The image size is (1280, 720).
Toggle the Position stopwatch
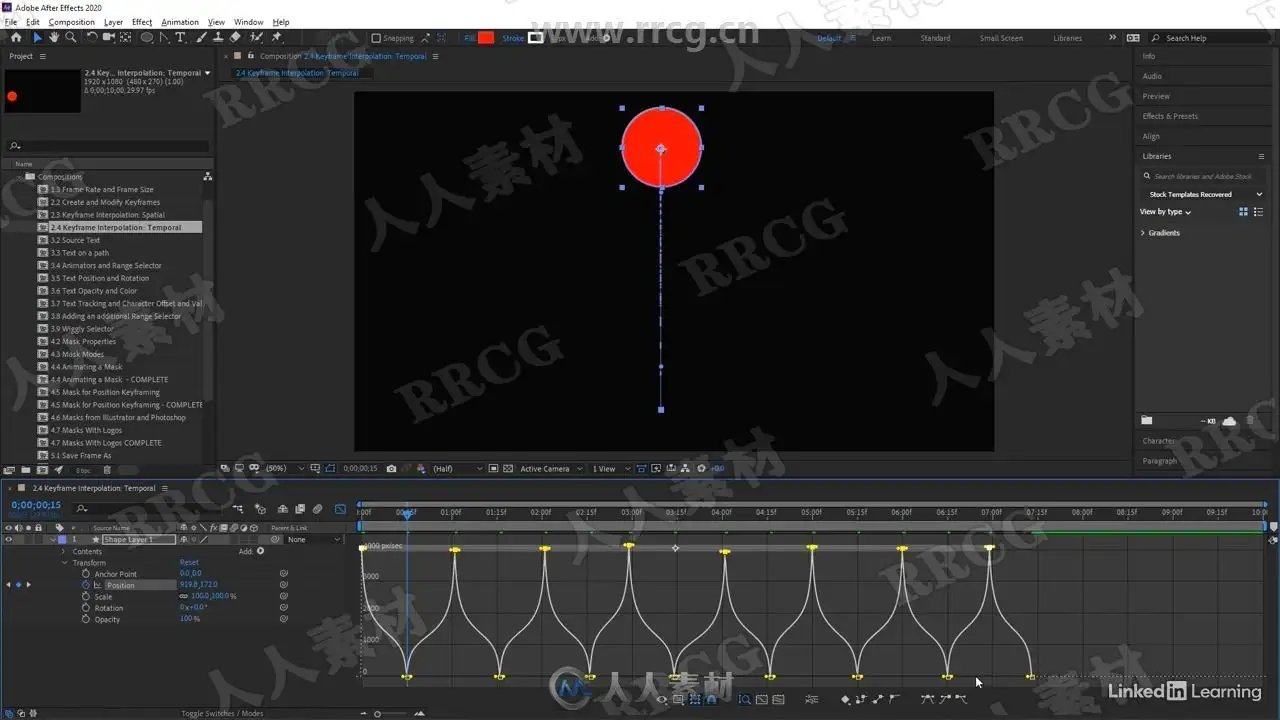86,585
